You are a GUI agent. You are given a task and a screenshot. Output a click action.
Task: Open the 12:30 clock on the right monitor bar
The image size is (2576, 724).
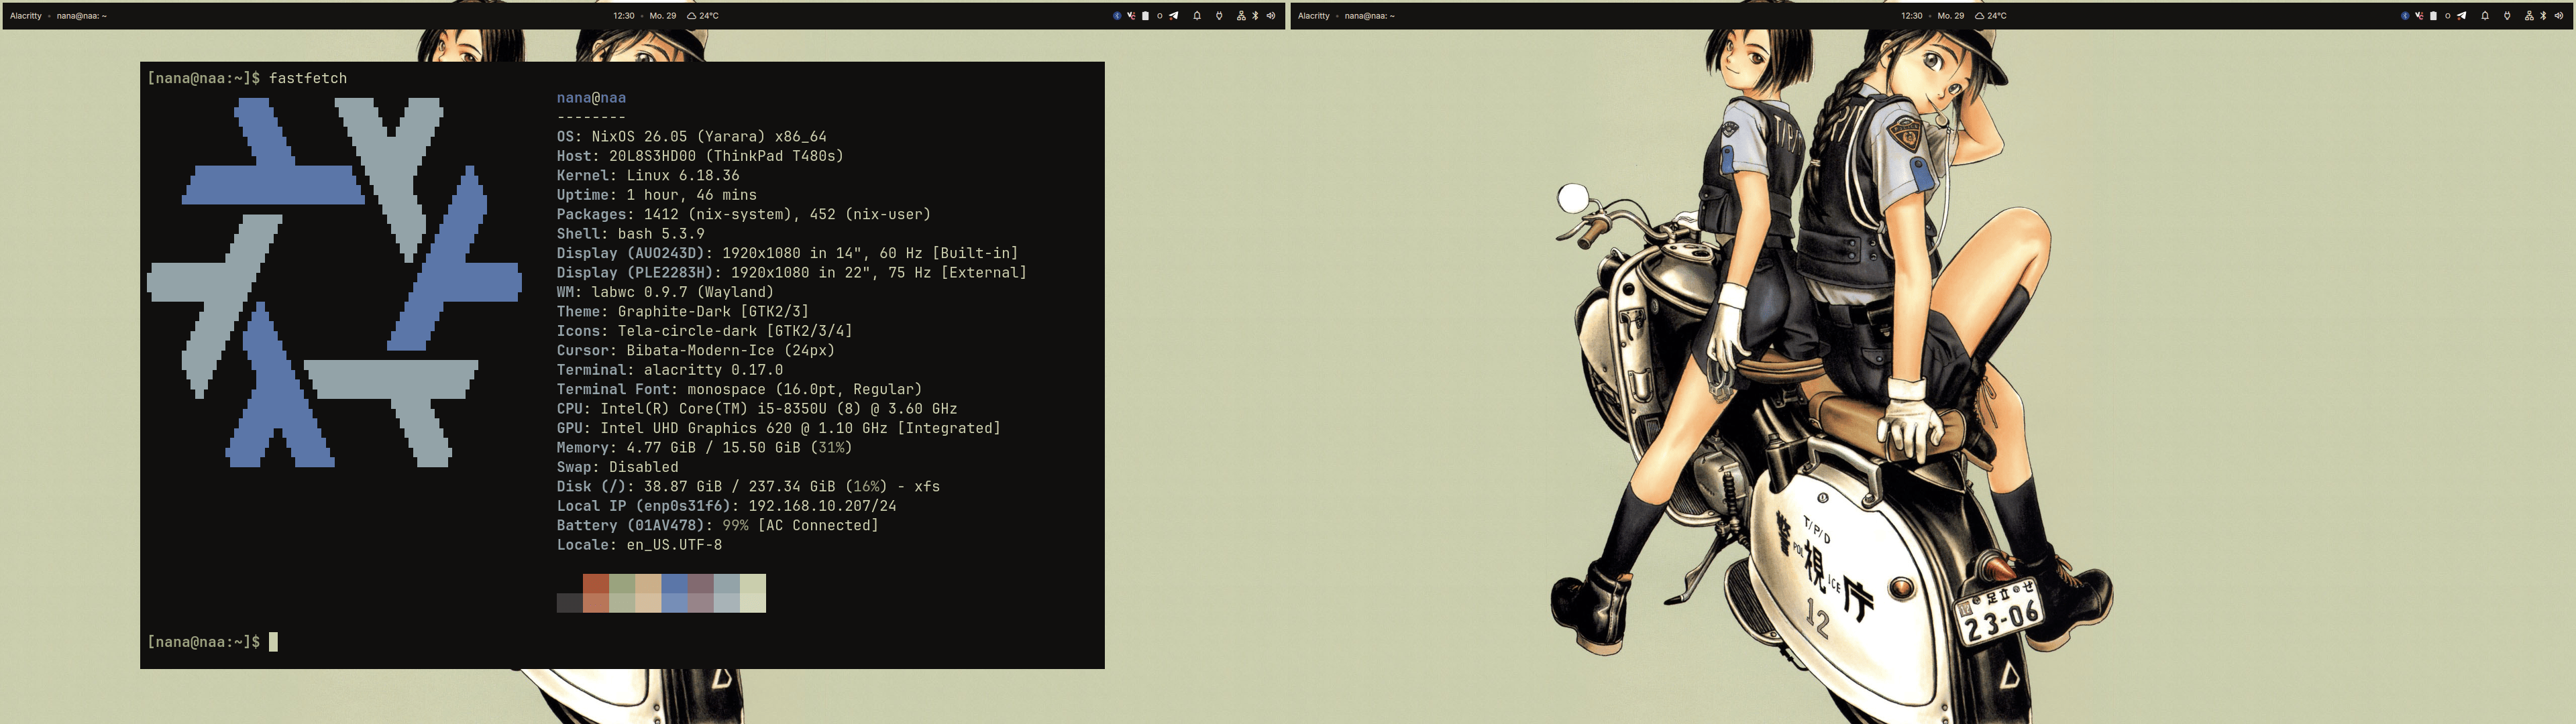(1912, 16)
